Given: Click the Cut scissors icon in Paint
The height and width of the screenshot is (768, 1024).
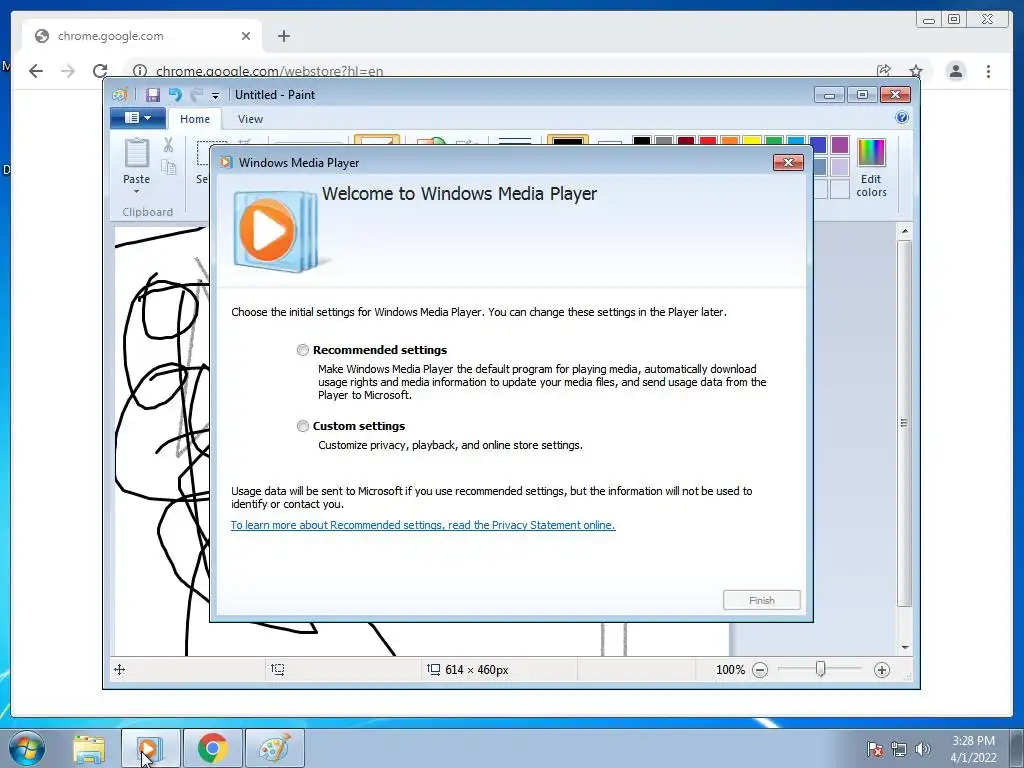Looking at the screenshot, I should [x=168, y=145].
